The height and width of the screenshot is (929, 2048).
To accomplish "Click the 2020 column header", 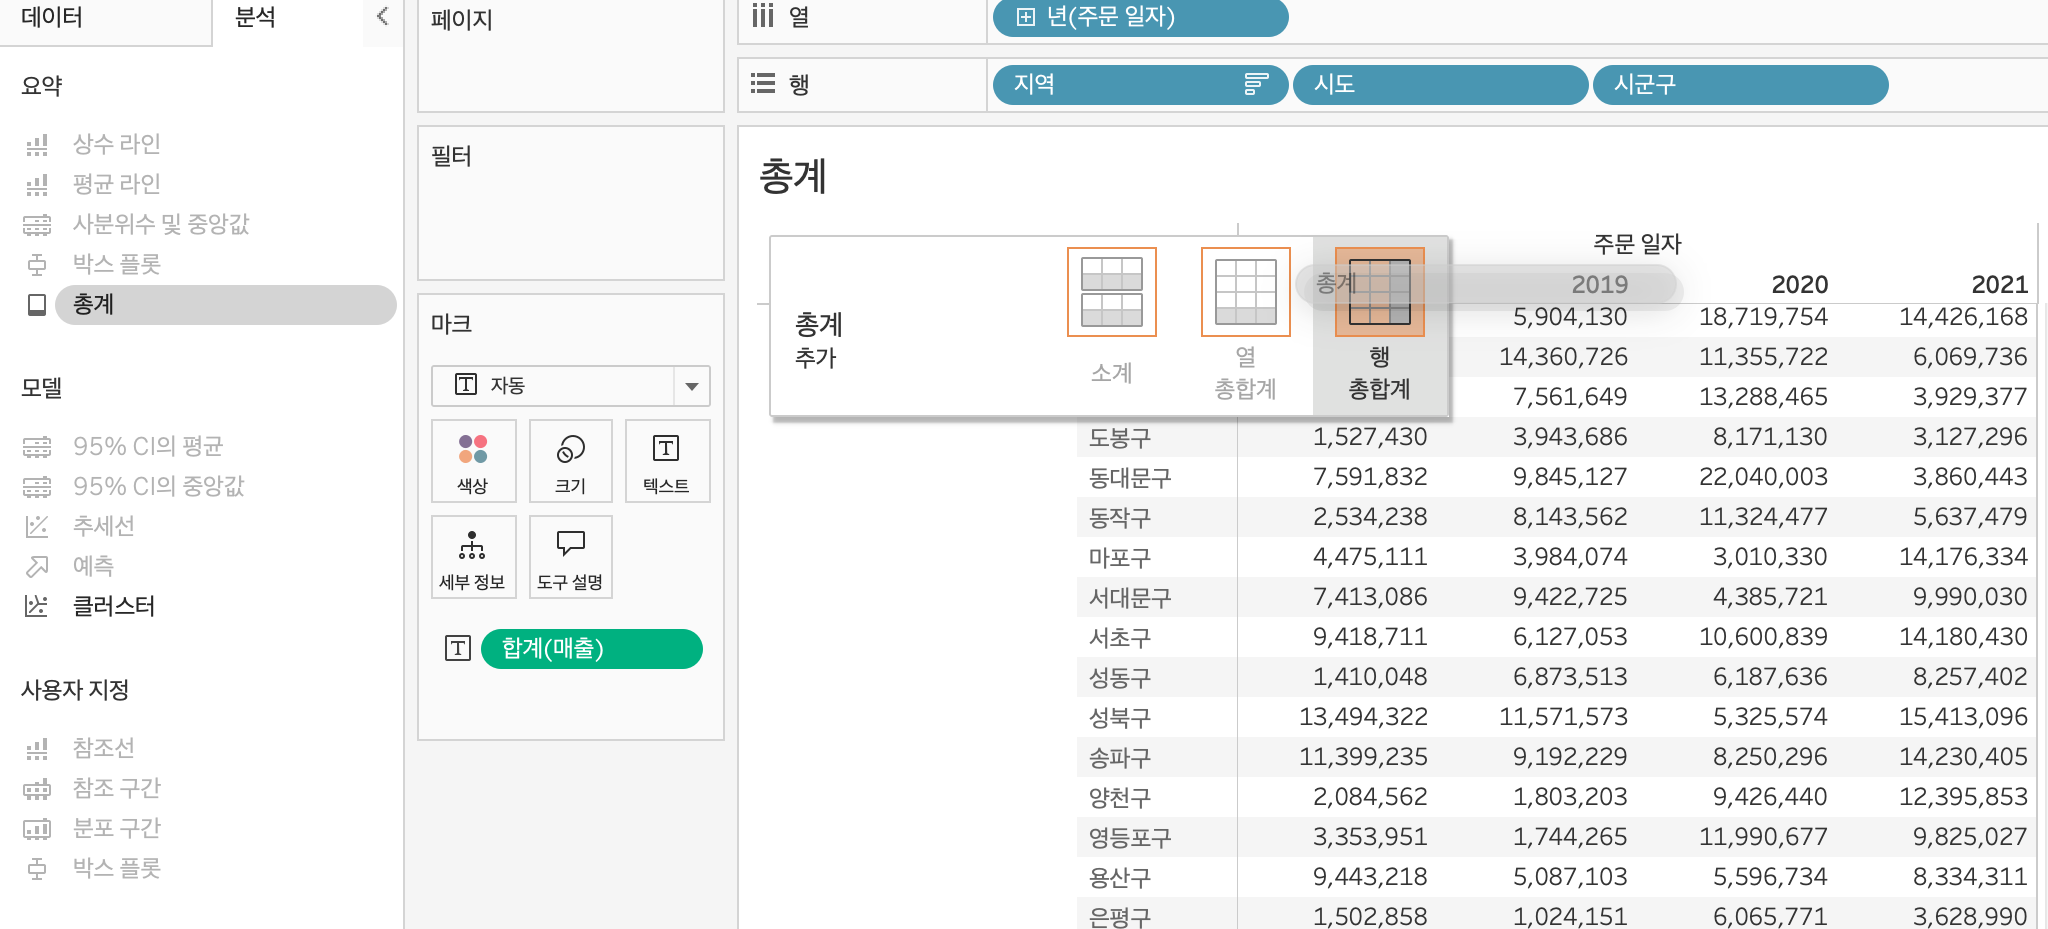I will coord(1799,285).
